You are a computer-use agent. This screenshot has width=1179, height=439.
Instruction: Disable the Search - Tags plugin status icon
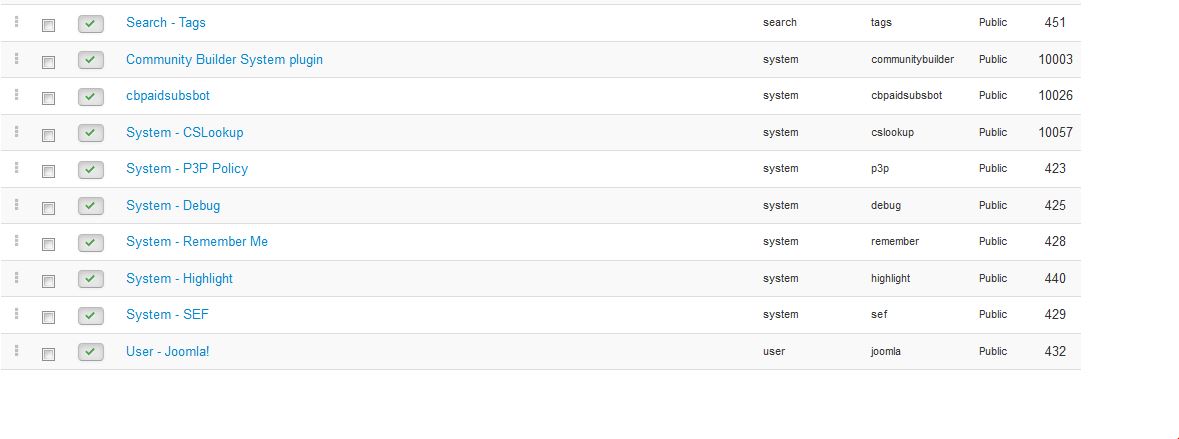click(x=90, y=24)
